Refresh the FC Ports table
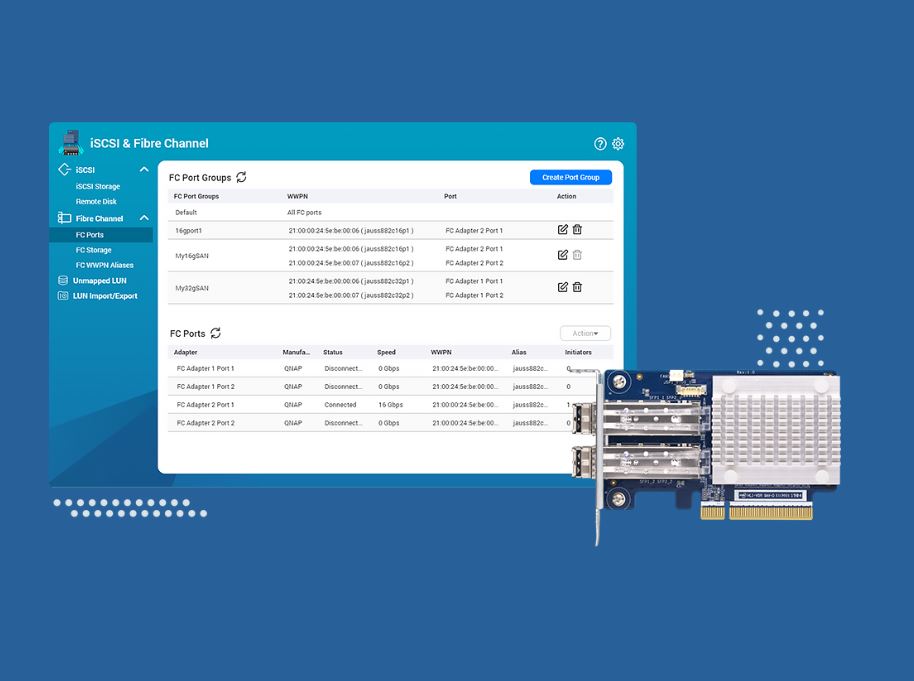 click(215, 333)
